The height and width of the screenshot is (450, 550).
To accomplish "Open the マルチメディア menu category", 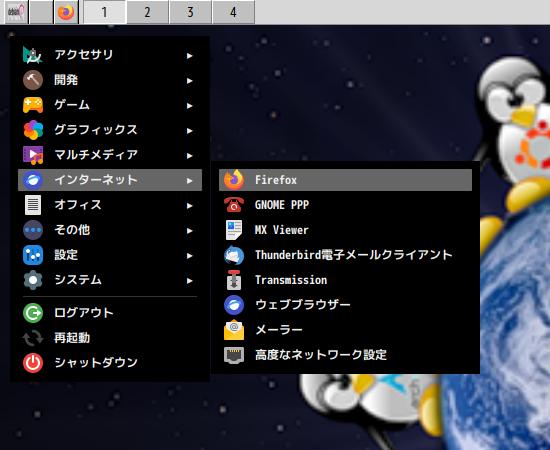I will [x=110, y=155].
